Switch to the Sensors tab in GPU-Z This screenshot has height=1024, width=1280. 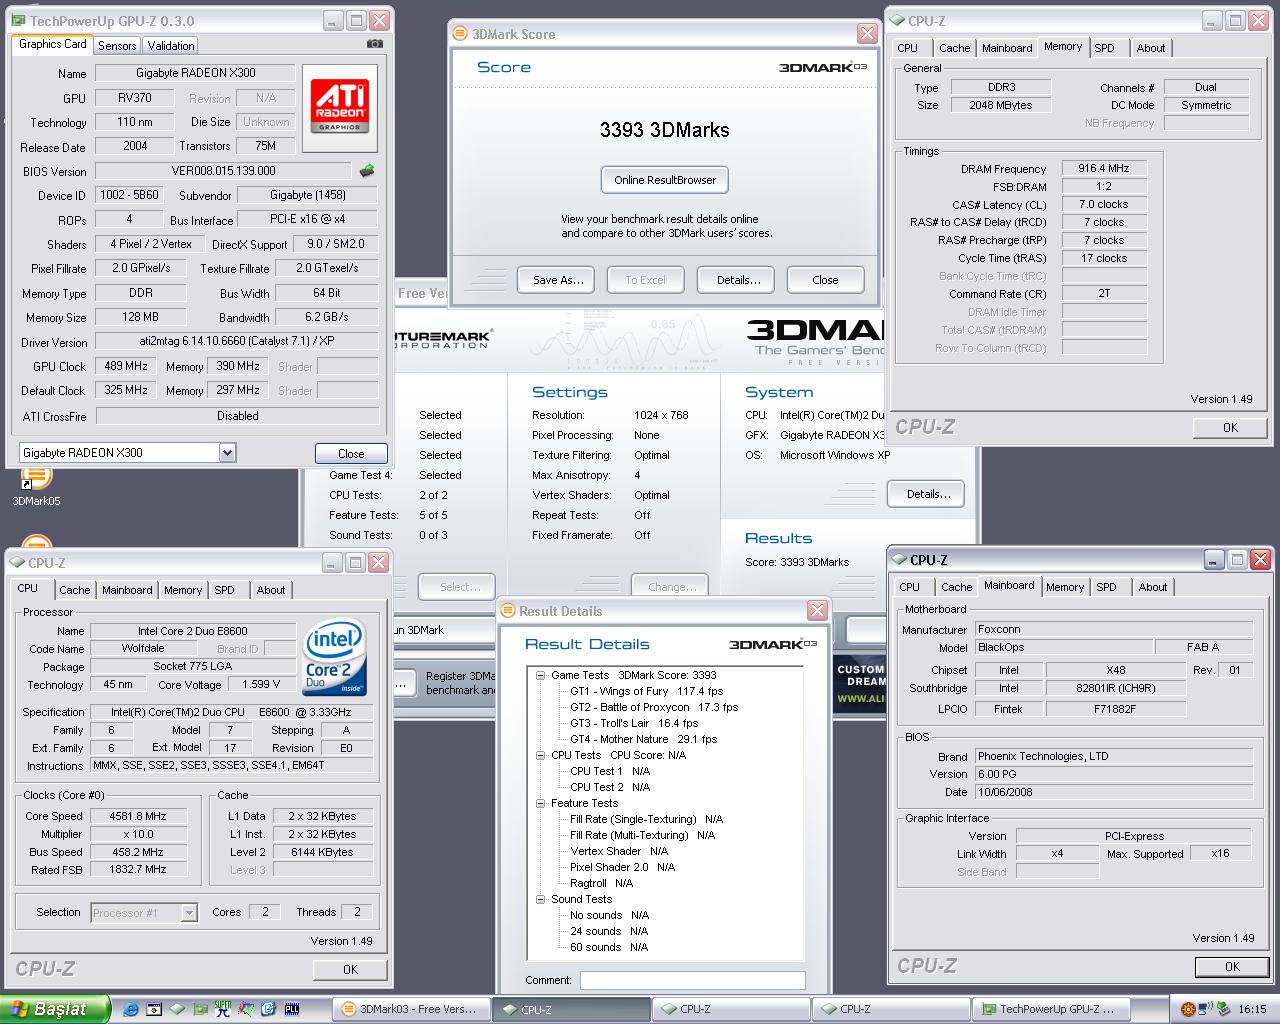coord(117,46)
